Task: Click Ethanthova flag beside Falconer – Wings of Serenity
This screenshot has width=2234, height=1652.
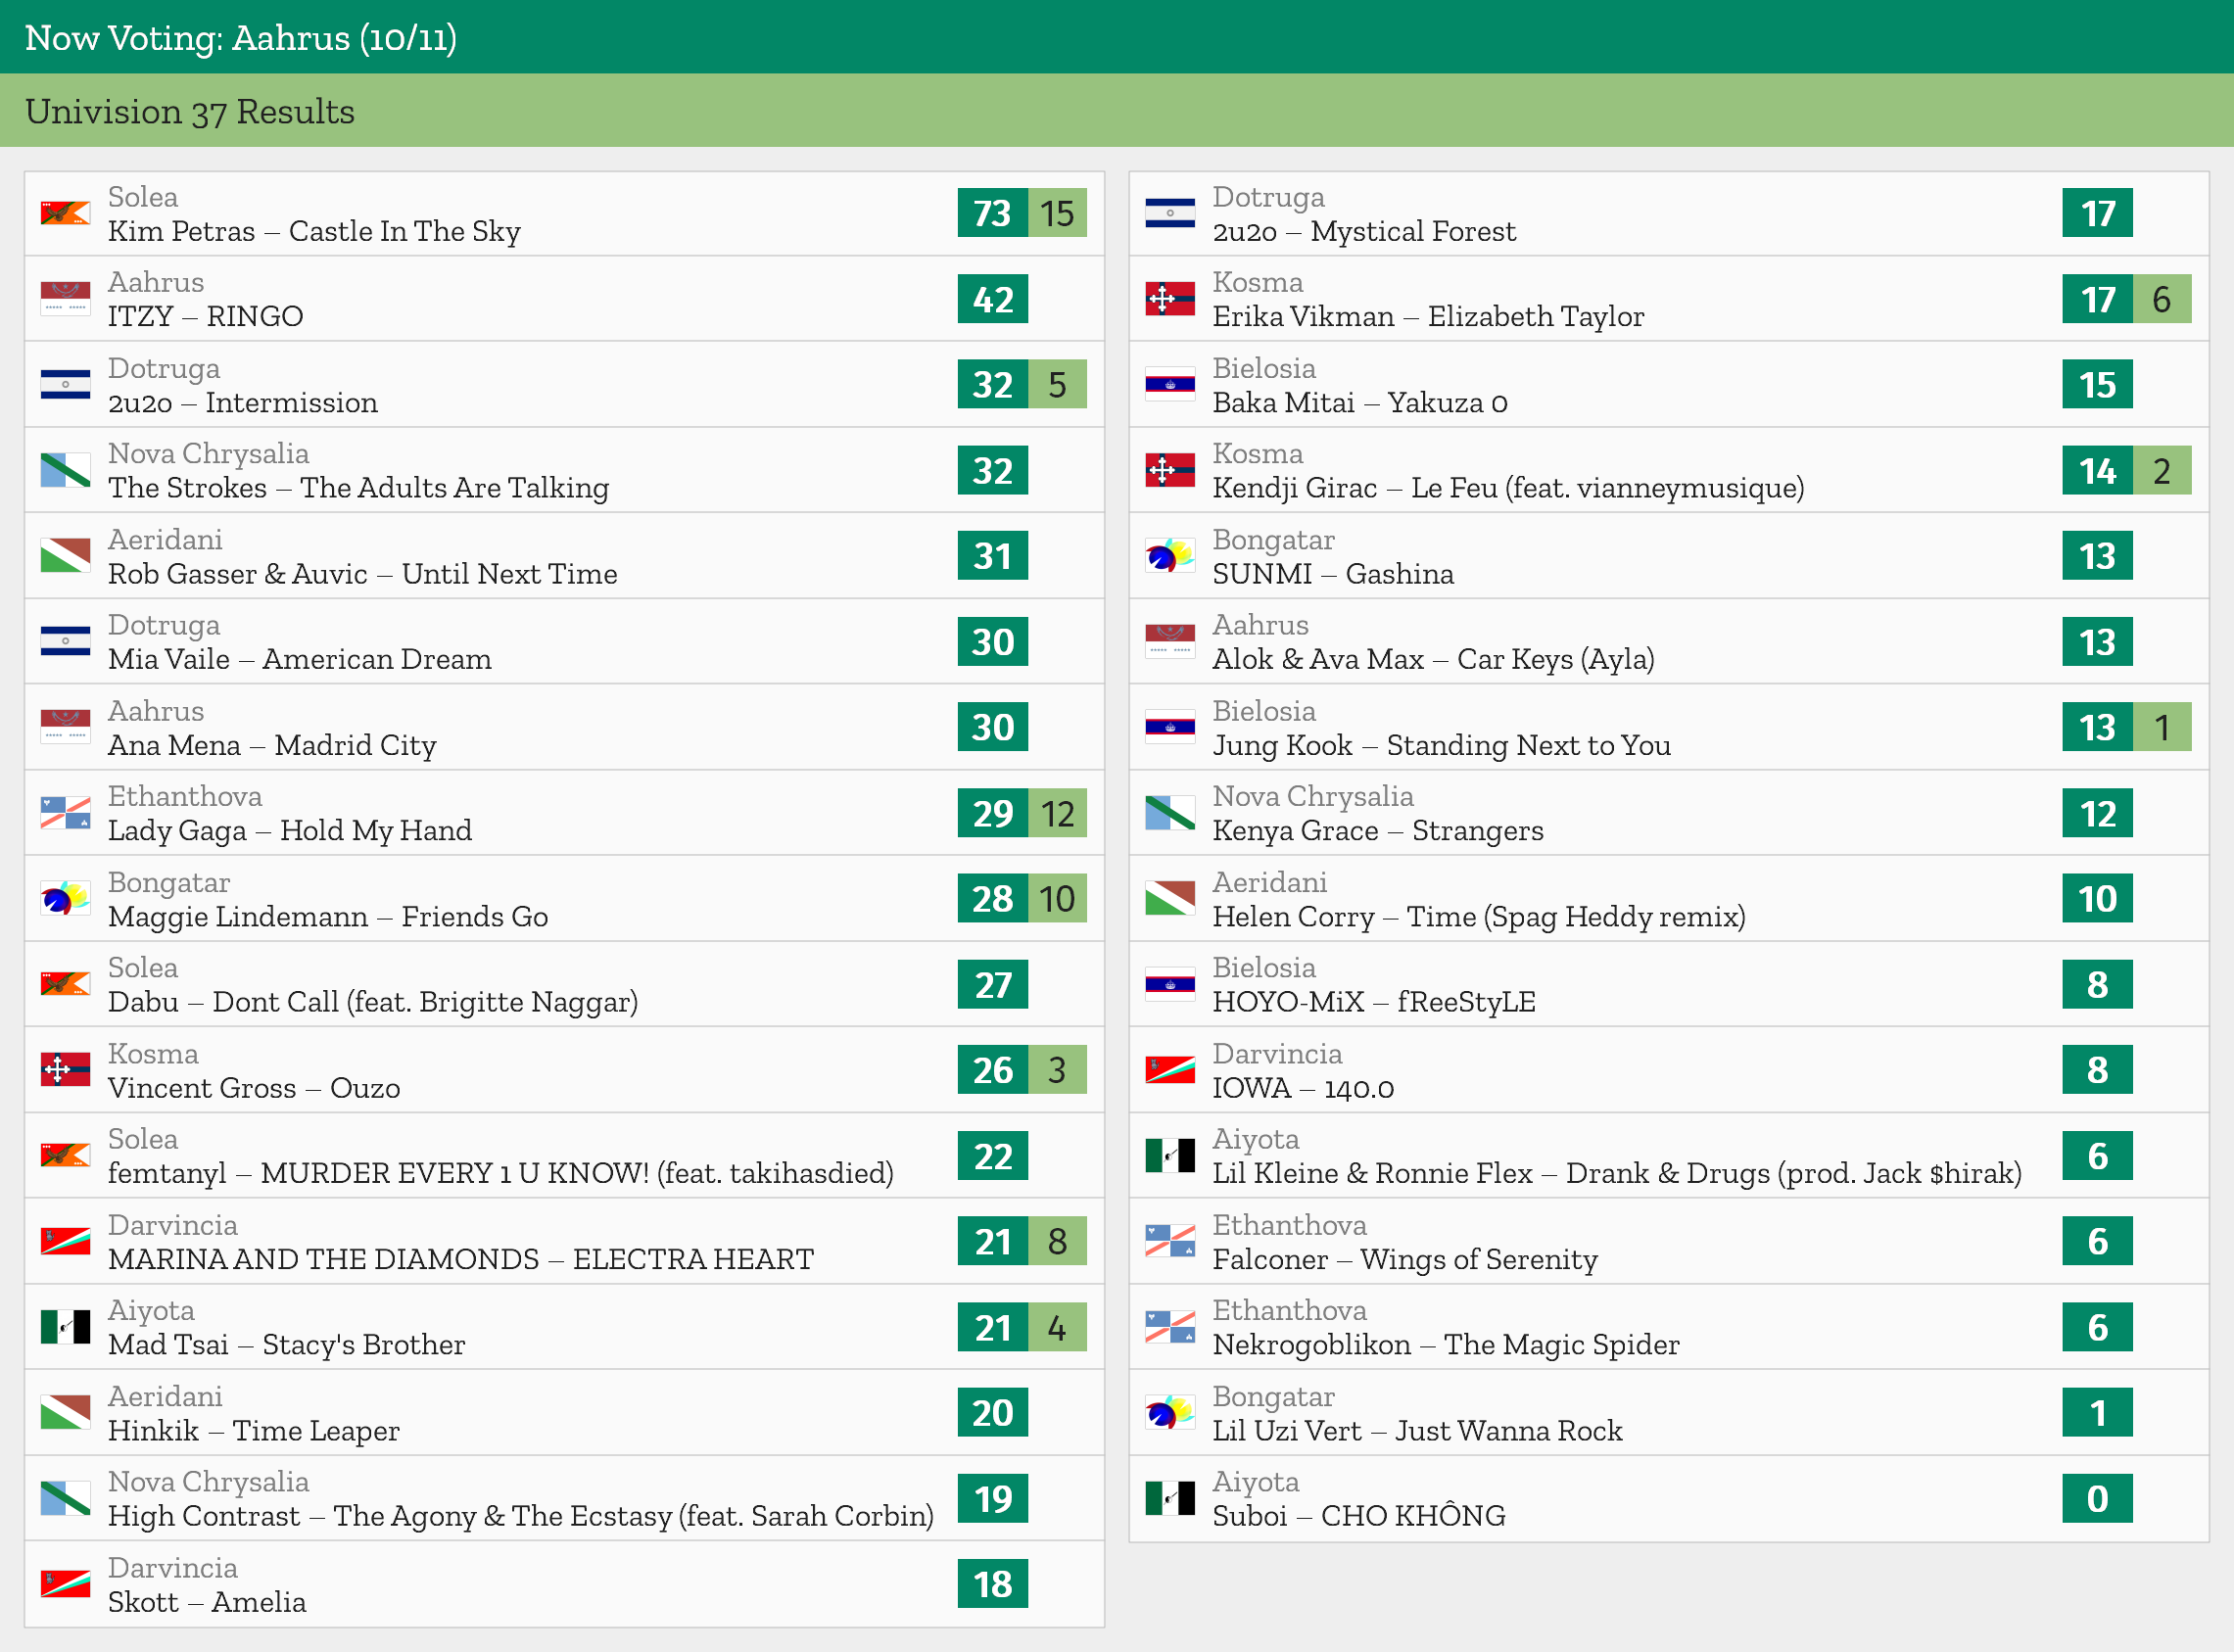Action: coord(1170,1241)
